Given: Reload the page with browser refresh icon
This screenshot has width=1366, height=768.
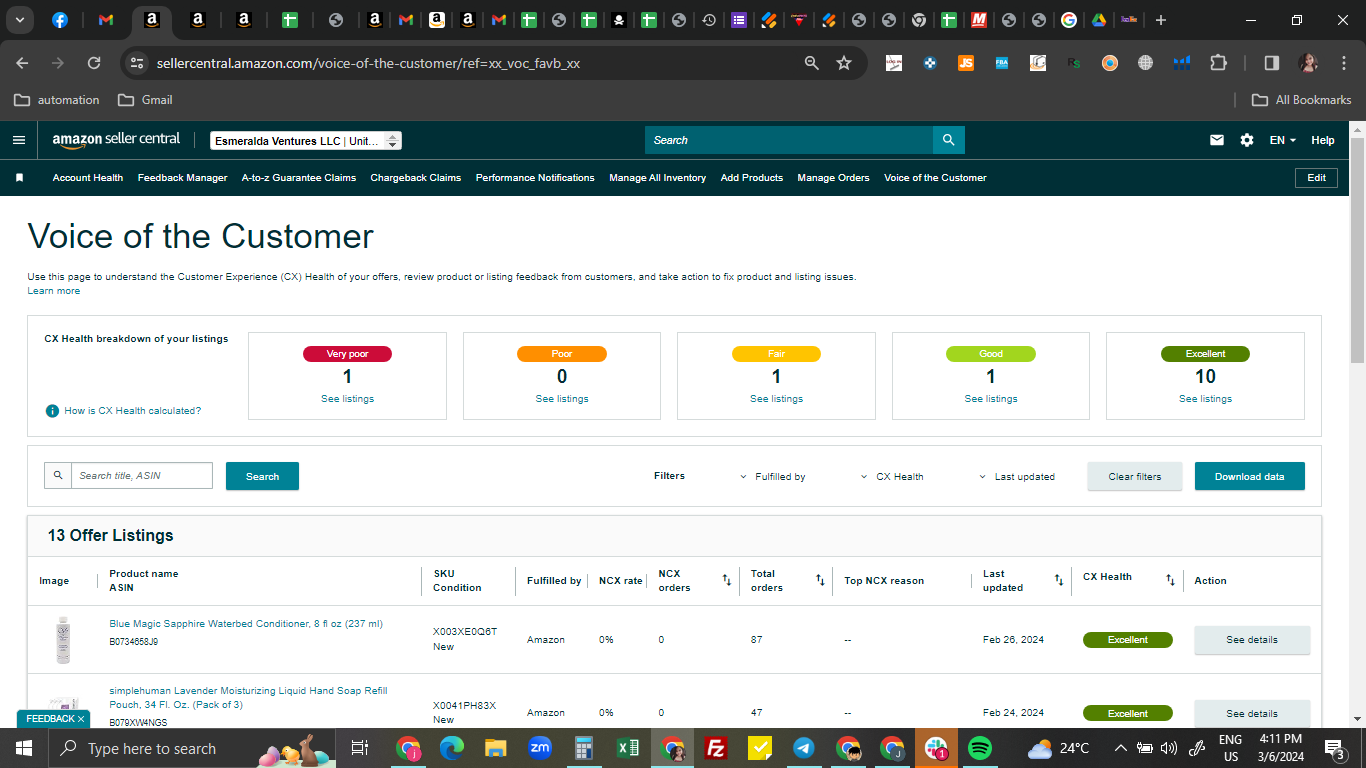Looking at the screenshot, I should click(94, 63).
